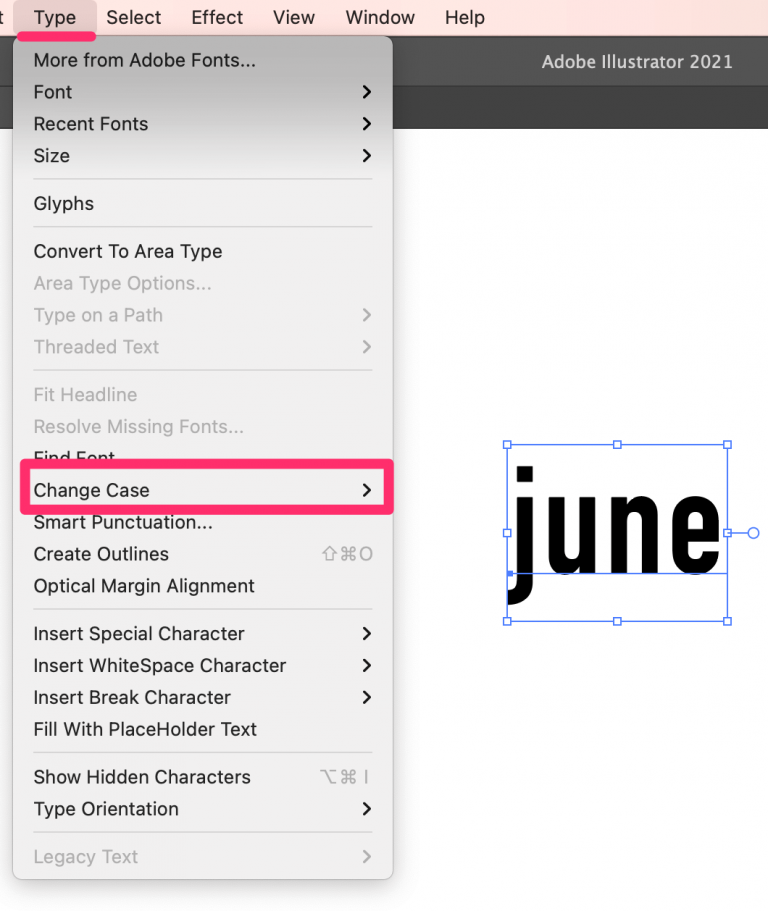Expand the Font submenu chevron
The width and height of the screenshot is (768, 911).
click(367, 92)
